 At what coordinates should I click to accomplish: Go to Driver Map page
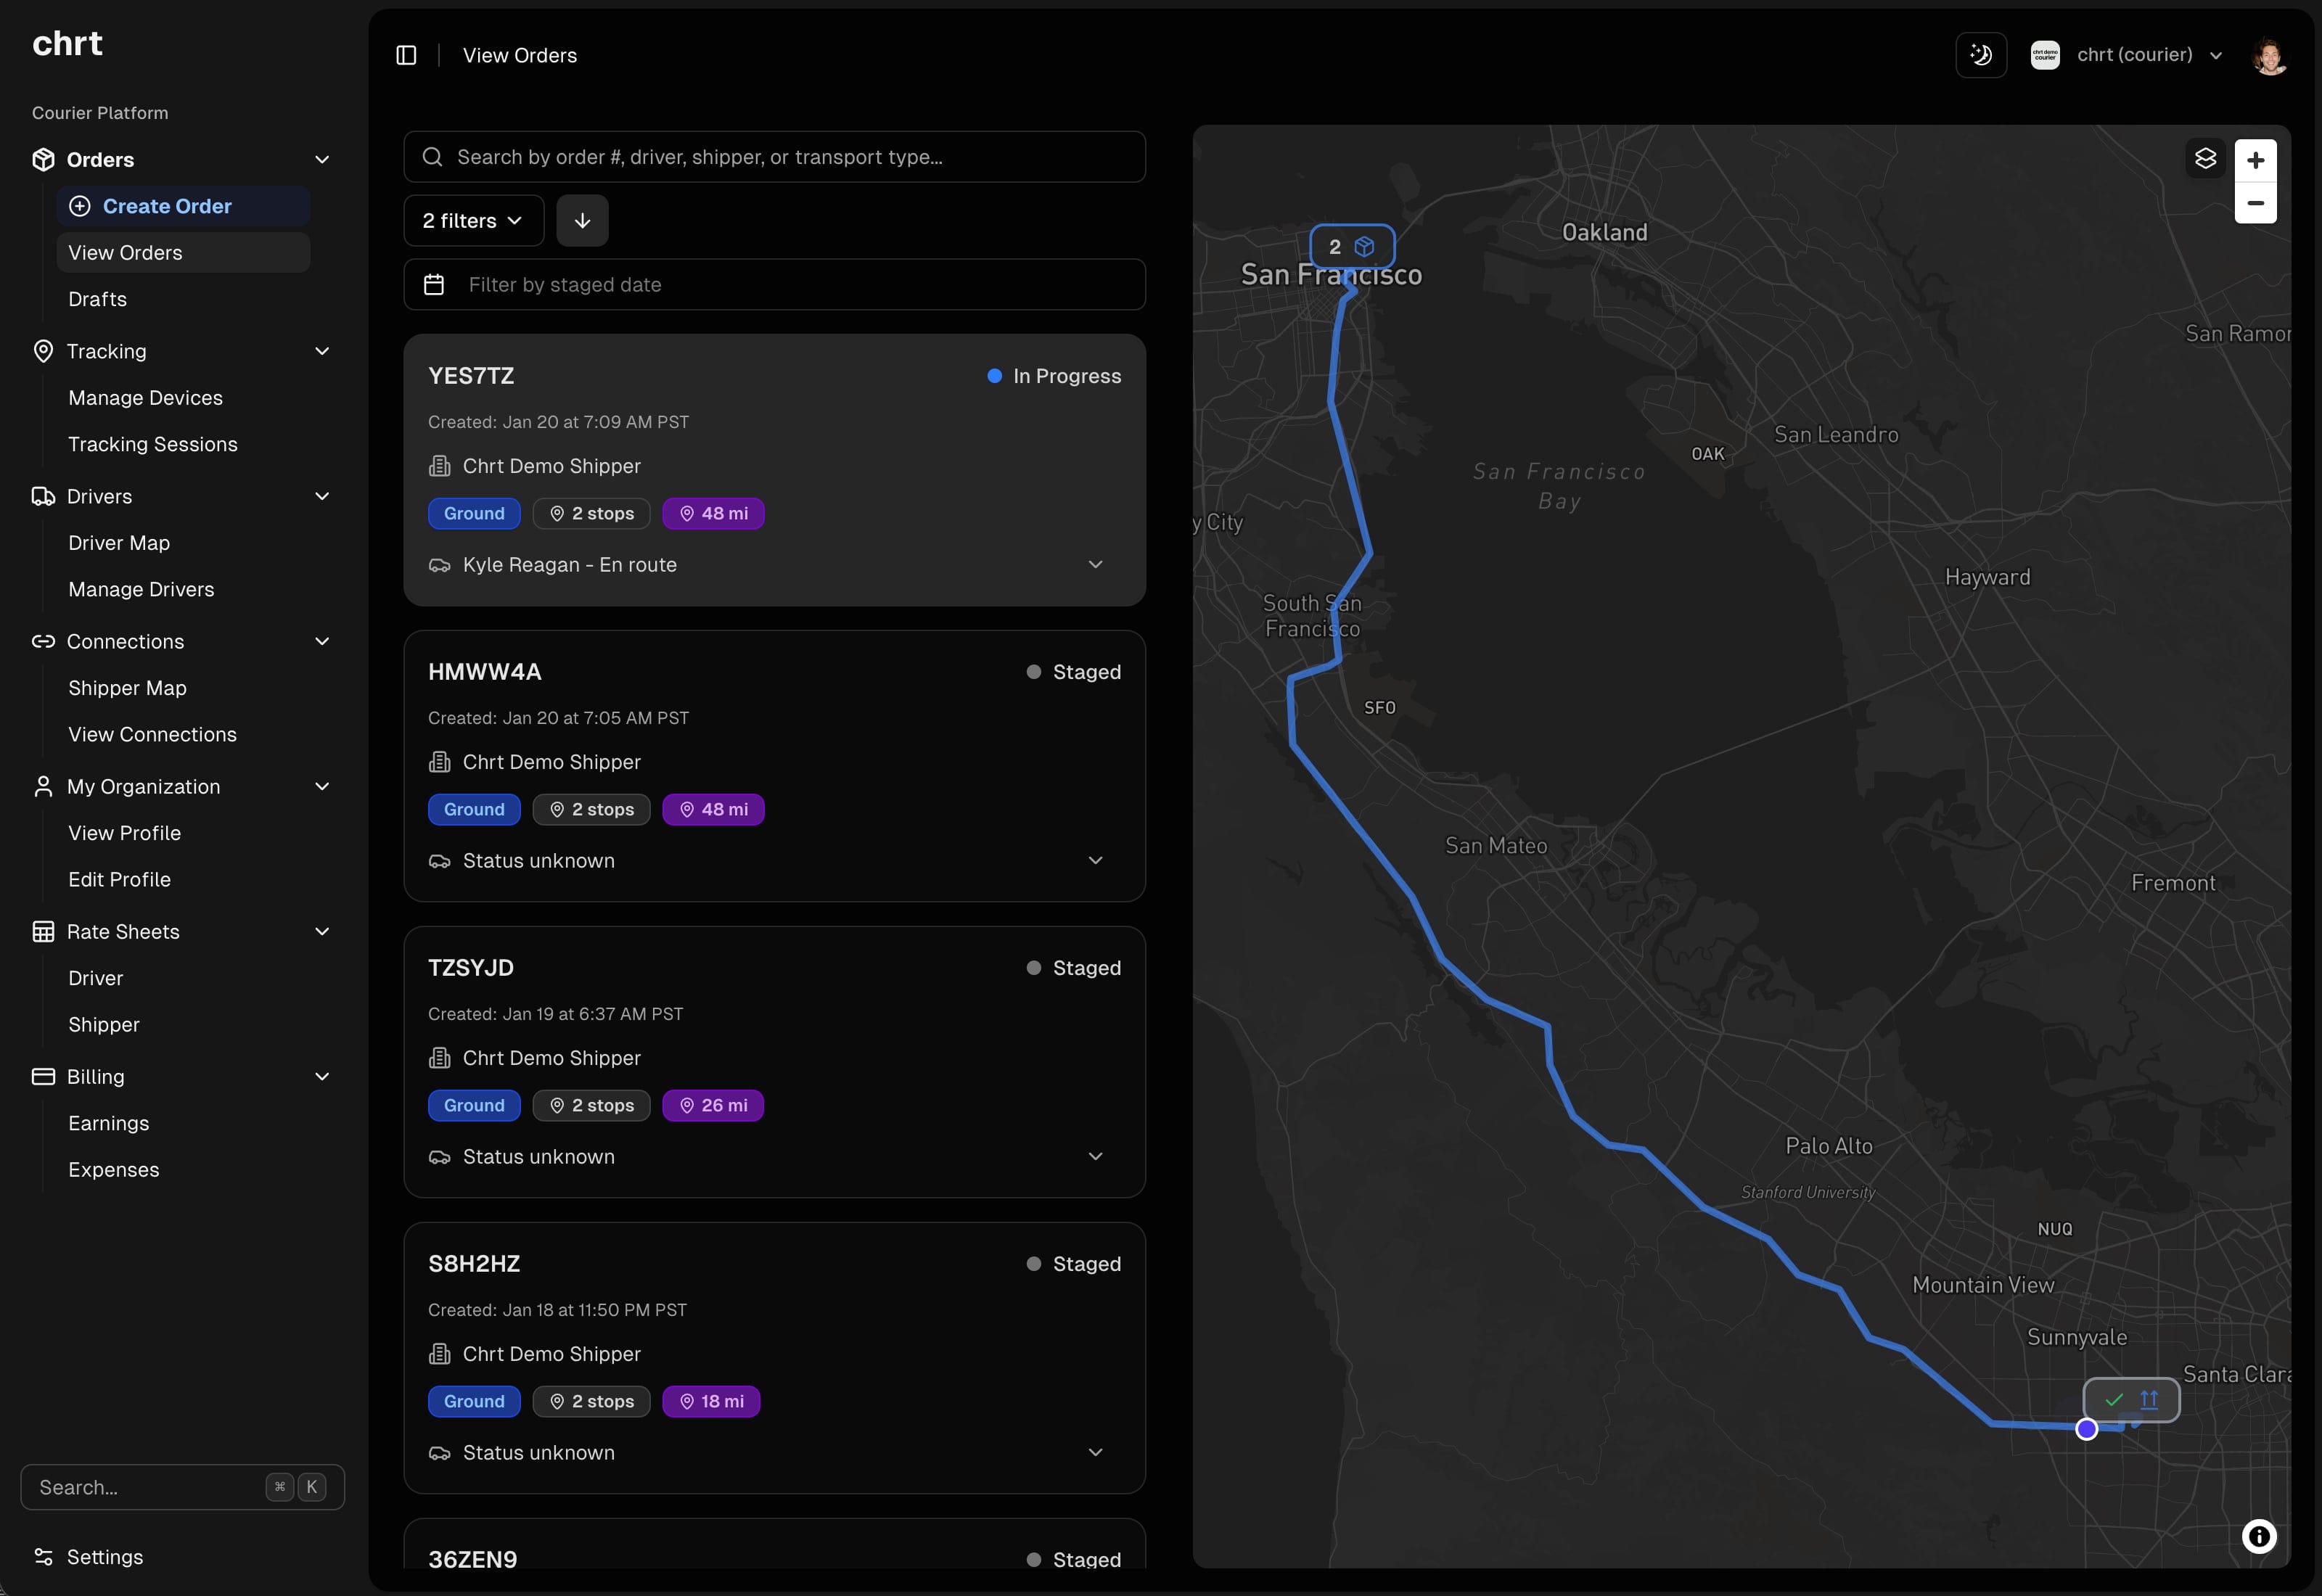click(119, 543)
